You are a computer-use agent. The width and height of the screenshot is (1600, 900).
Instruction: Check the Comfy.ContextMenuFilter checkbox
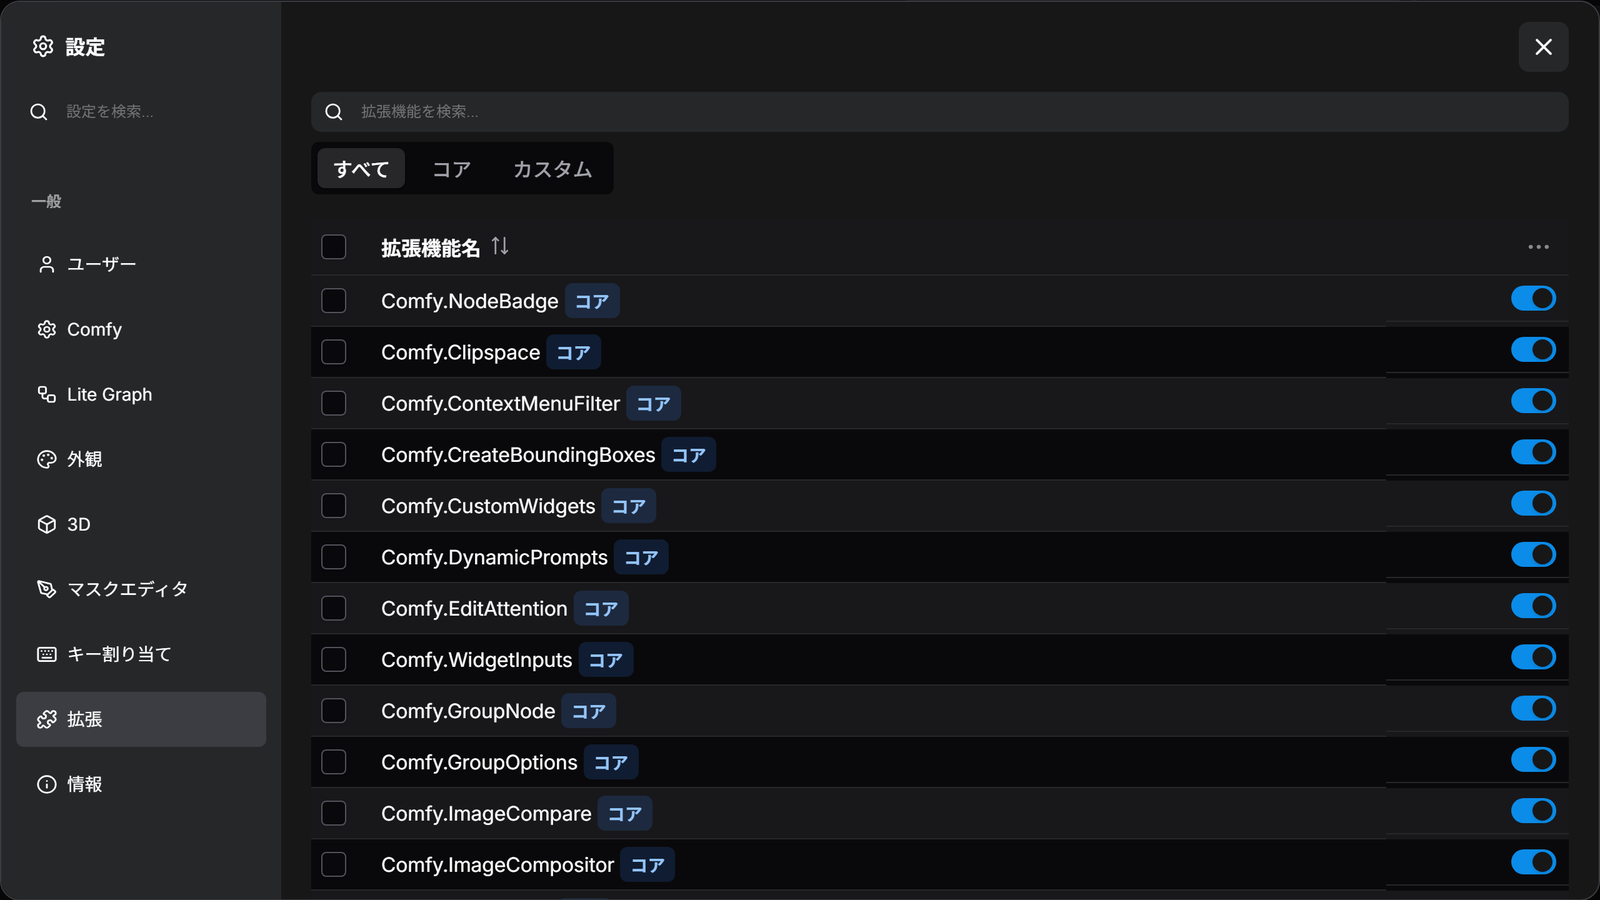[334, 403]
